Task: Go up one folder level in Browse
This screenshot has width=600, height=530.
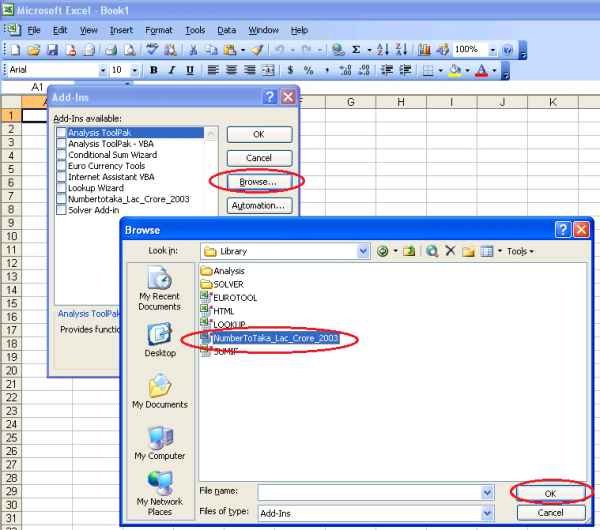Action: coord(409,251)
